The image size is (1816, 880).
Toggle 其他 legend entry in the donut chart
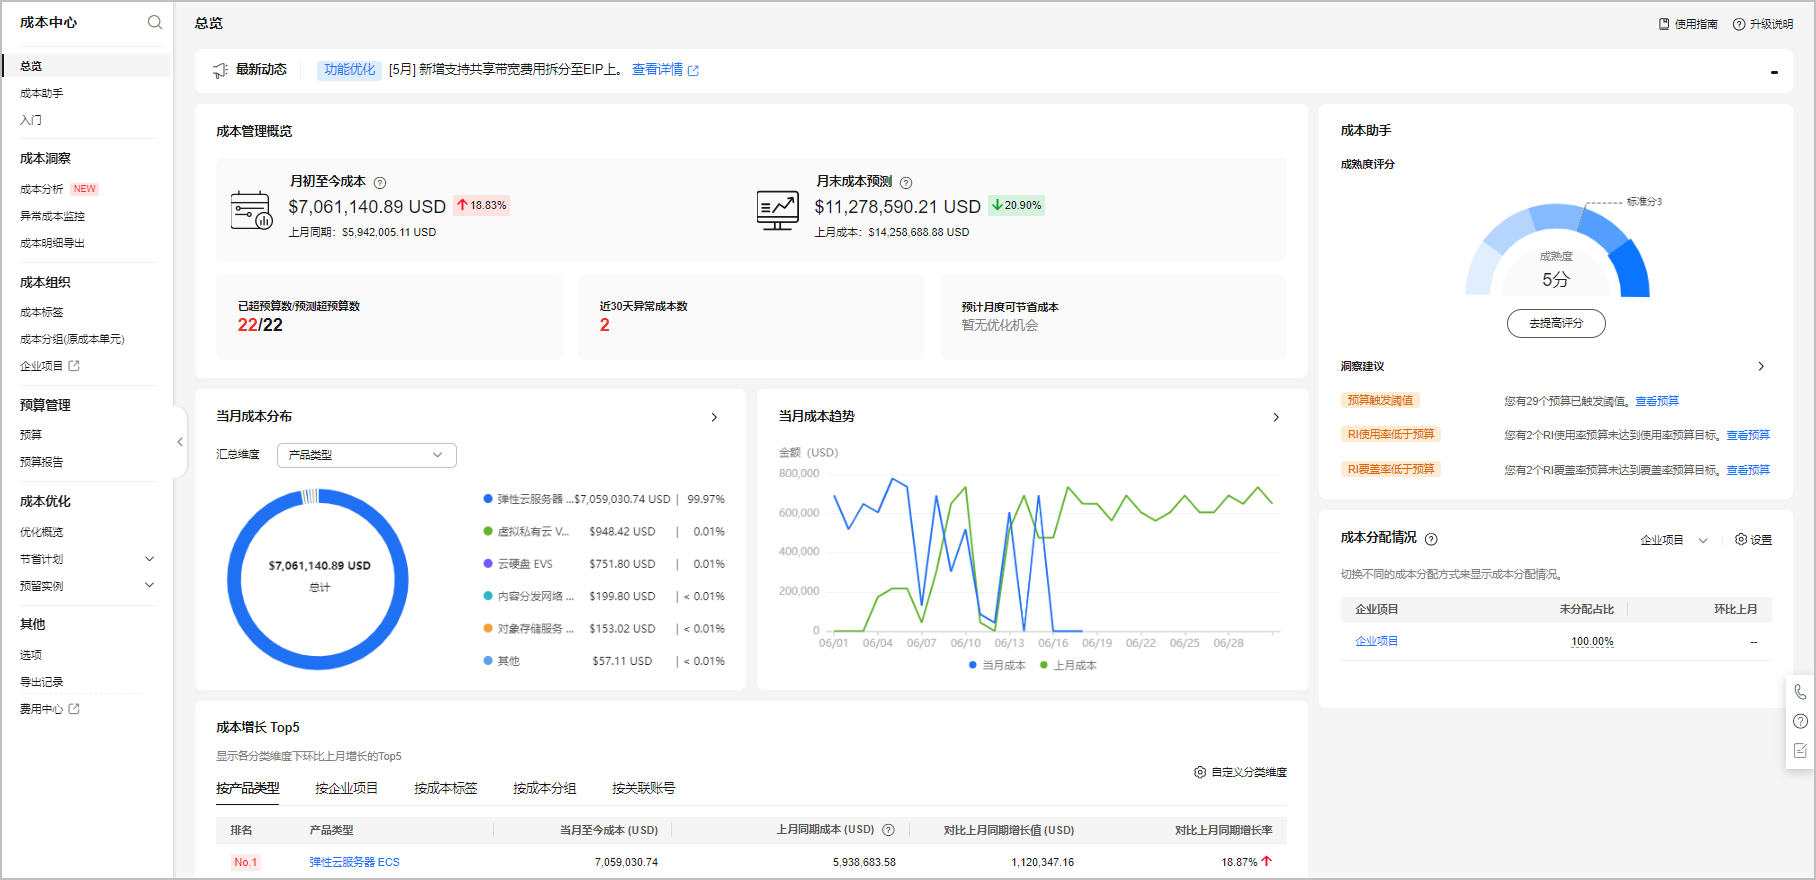pos(502,661)
